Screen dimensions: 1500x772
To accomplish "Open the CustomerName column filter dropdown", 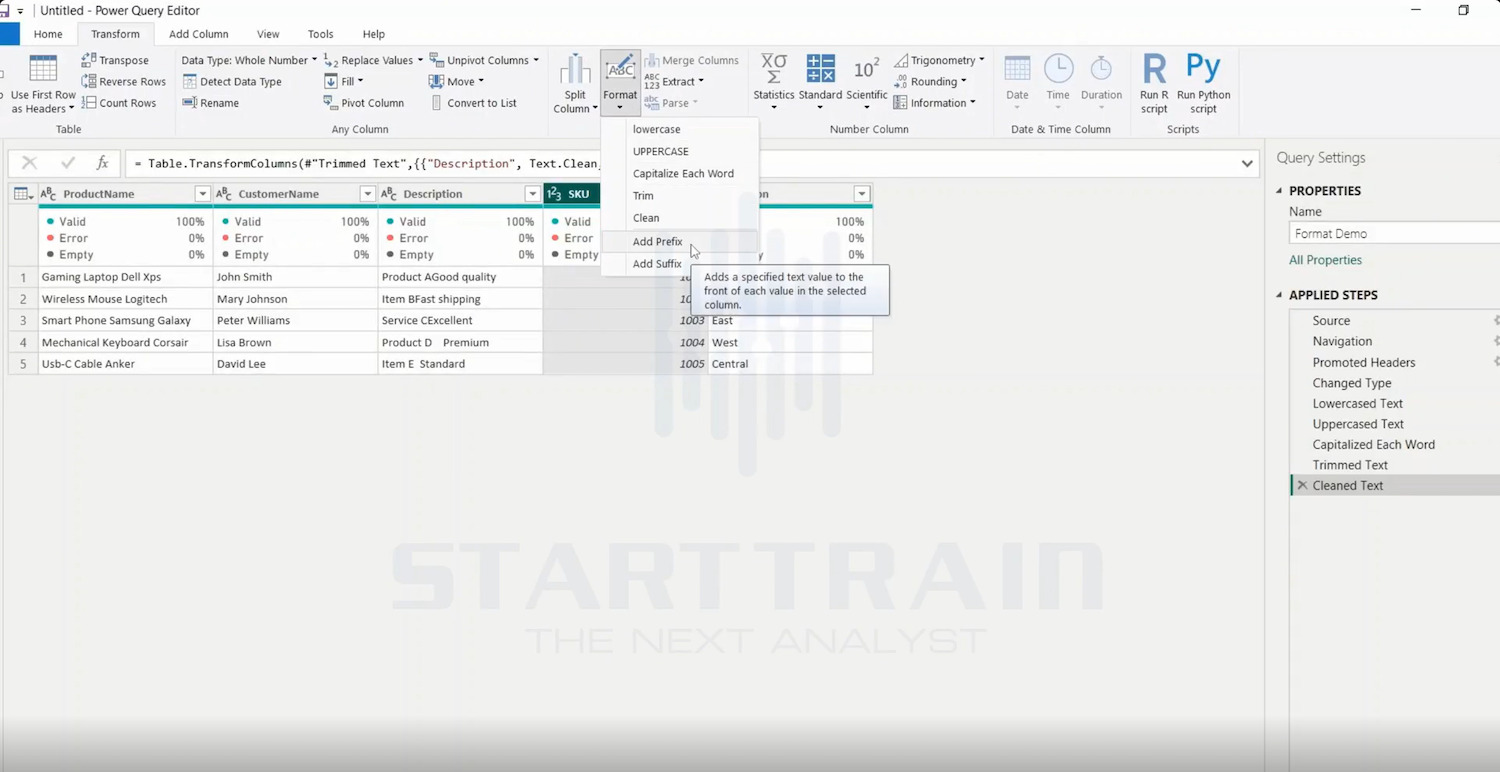I will coord(367,194).
